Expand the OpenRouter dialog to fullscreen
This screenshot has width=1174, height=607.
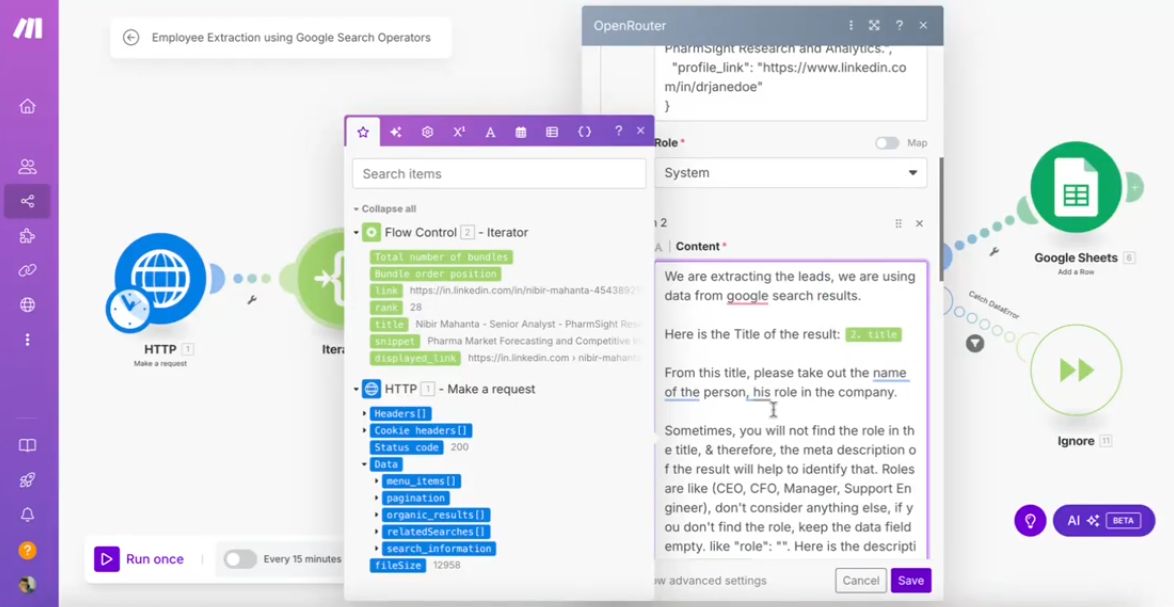point(874,25)
